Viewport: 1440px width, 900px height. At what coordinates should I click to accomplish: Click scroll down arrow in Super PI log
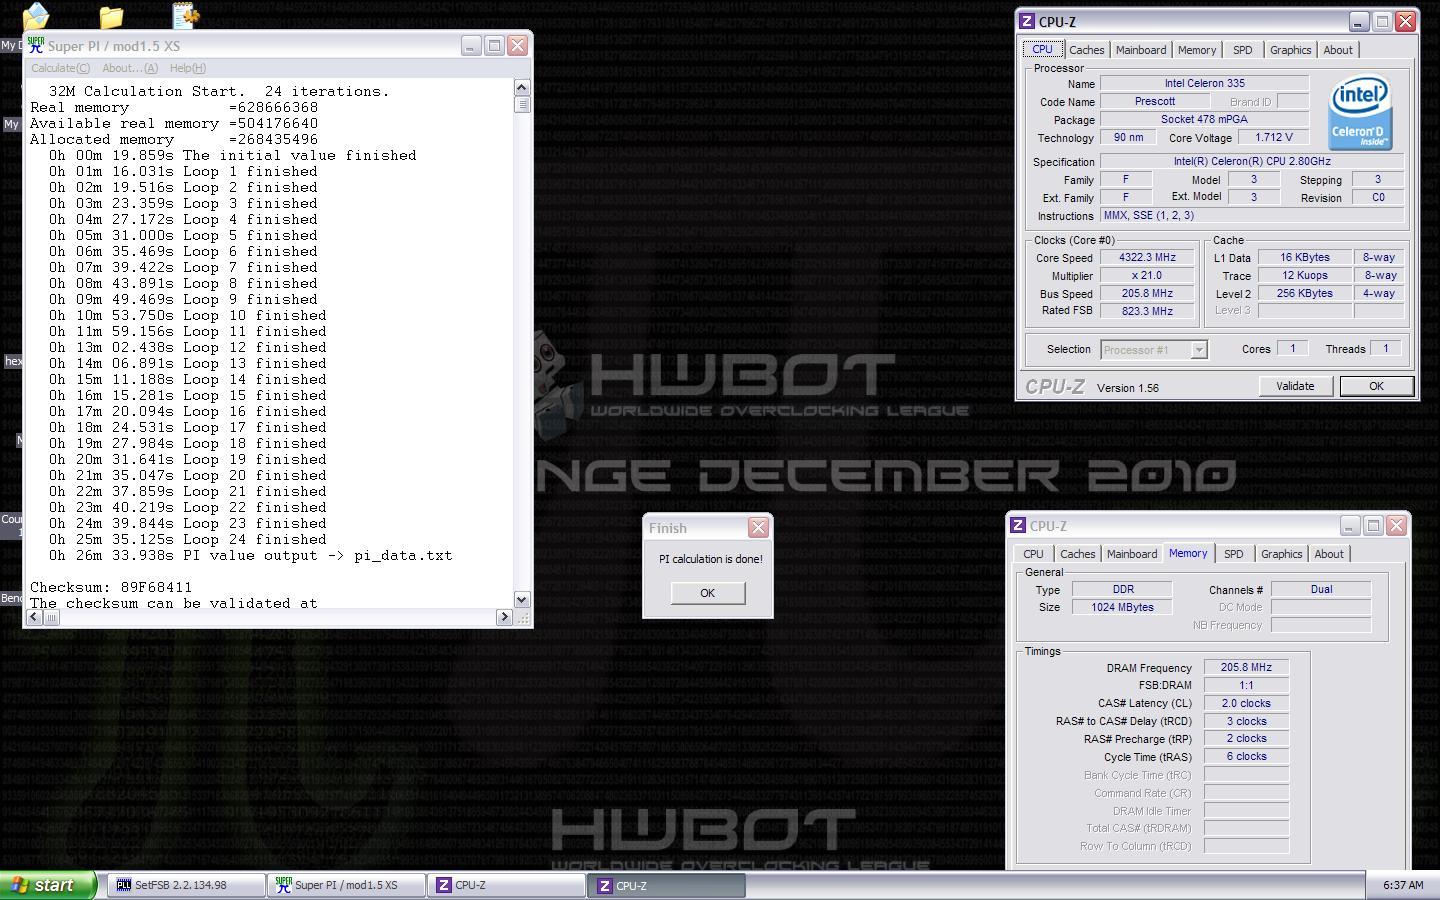pos(521,599)
